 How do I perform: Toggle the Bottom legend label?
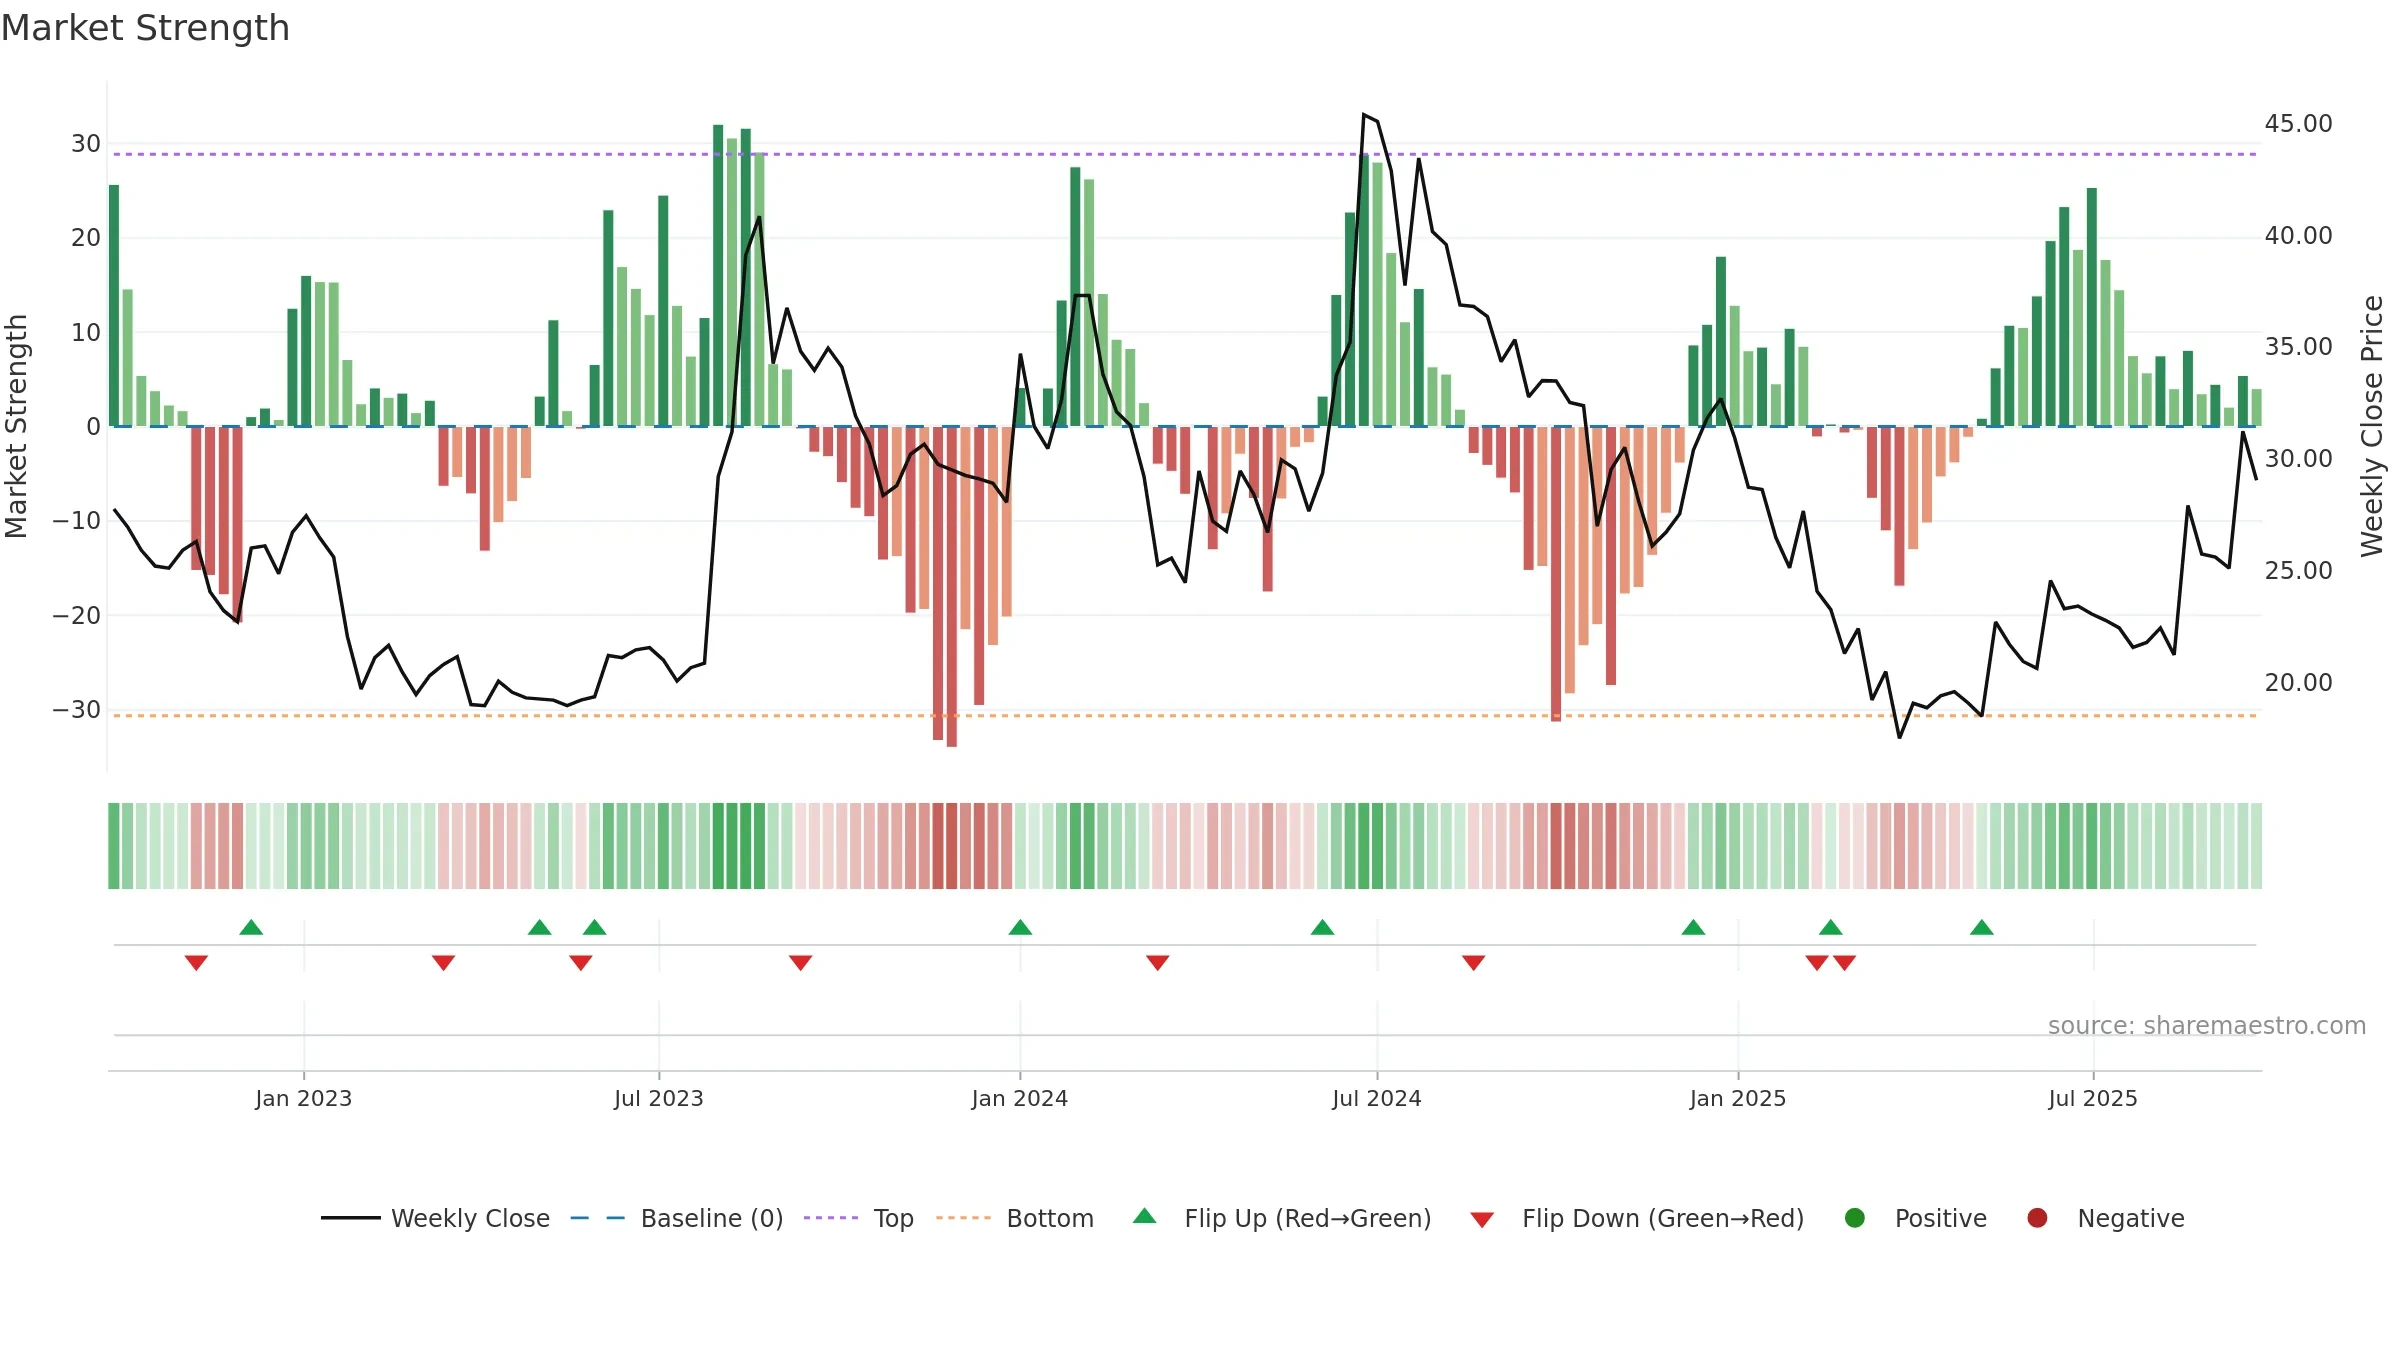(1050, 1218)
